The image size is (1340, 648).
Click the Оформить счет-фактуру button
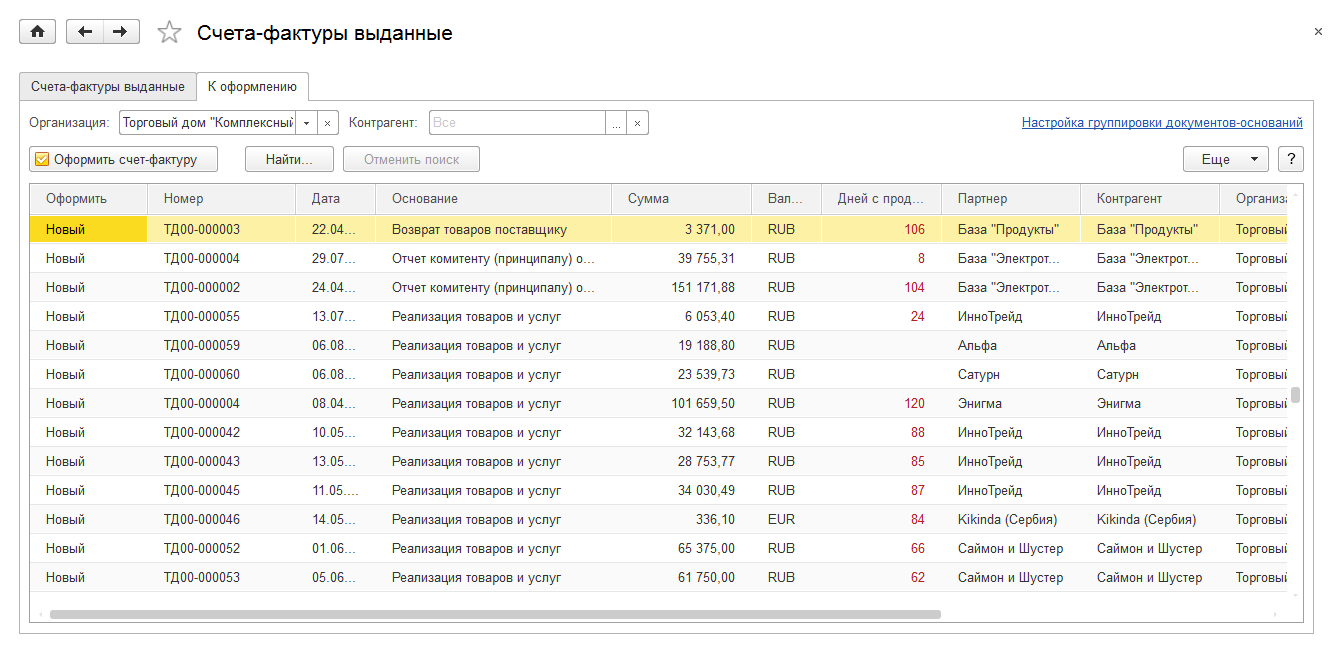[124, 159]
